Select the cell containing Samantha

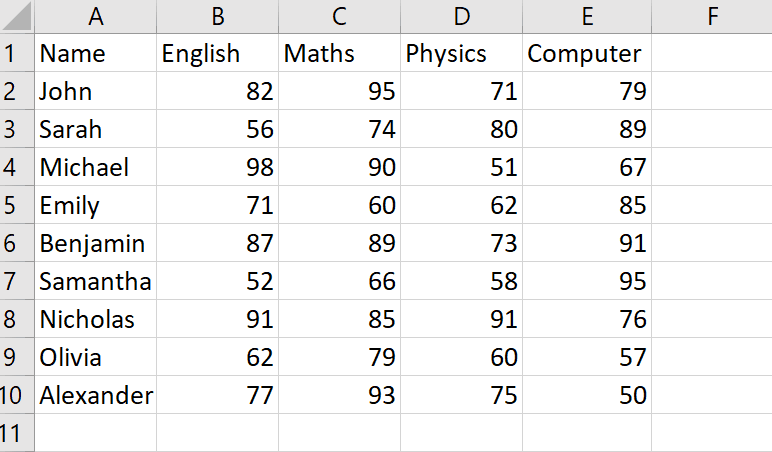pos(96,281)
